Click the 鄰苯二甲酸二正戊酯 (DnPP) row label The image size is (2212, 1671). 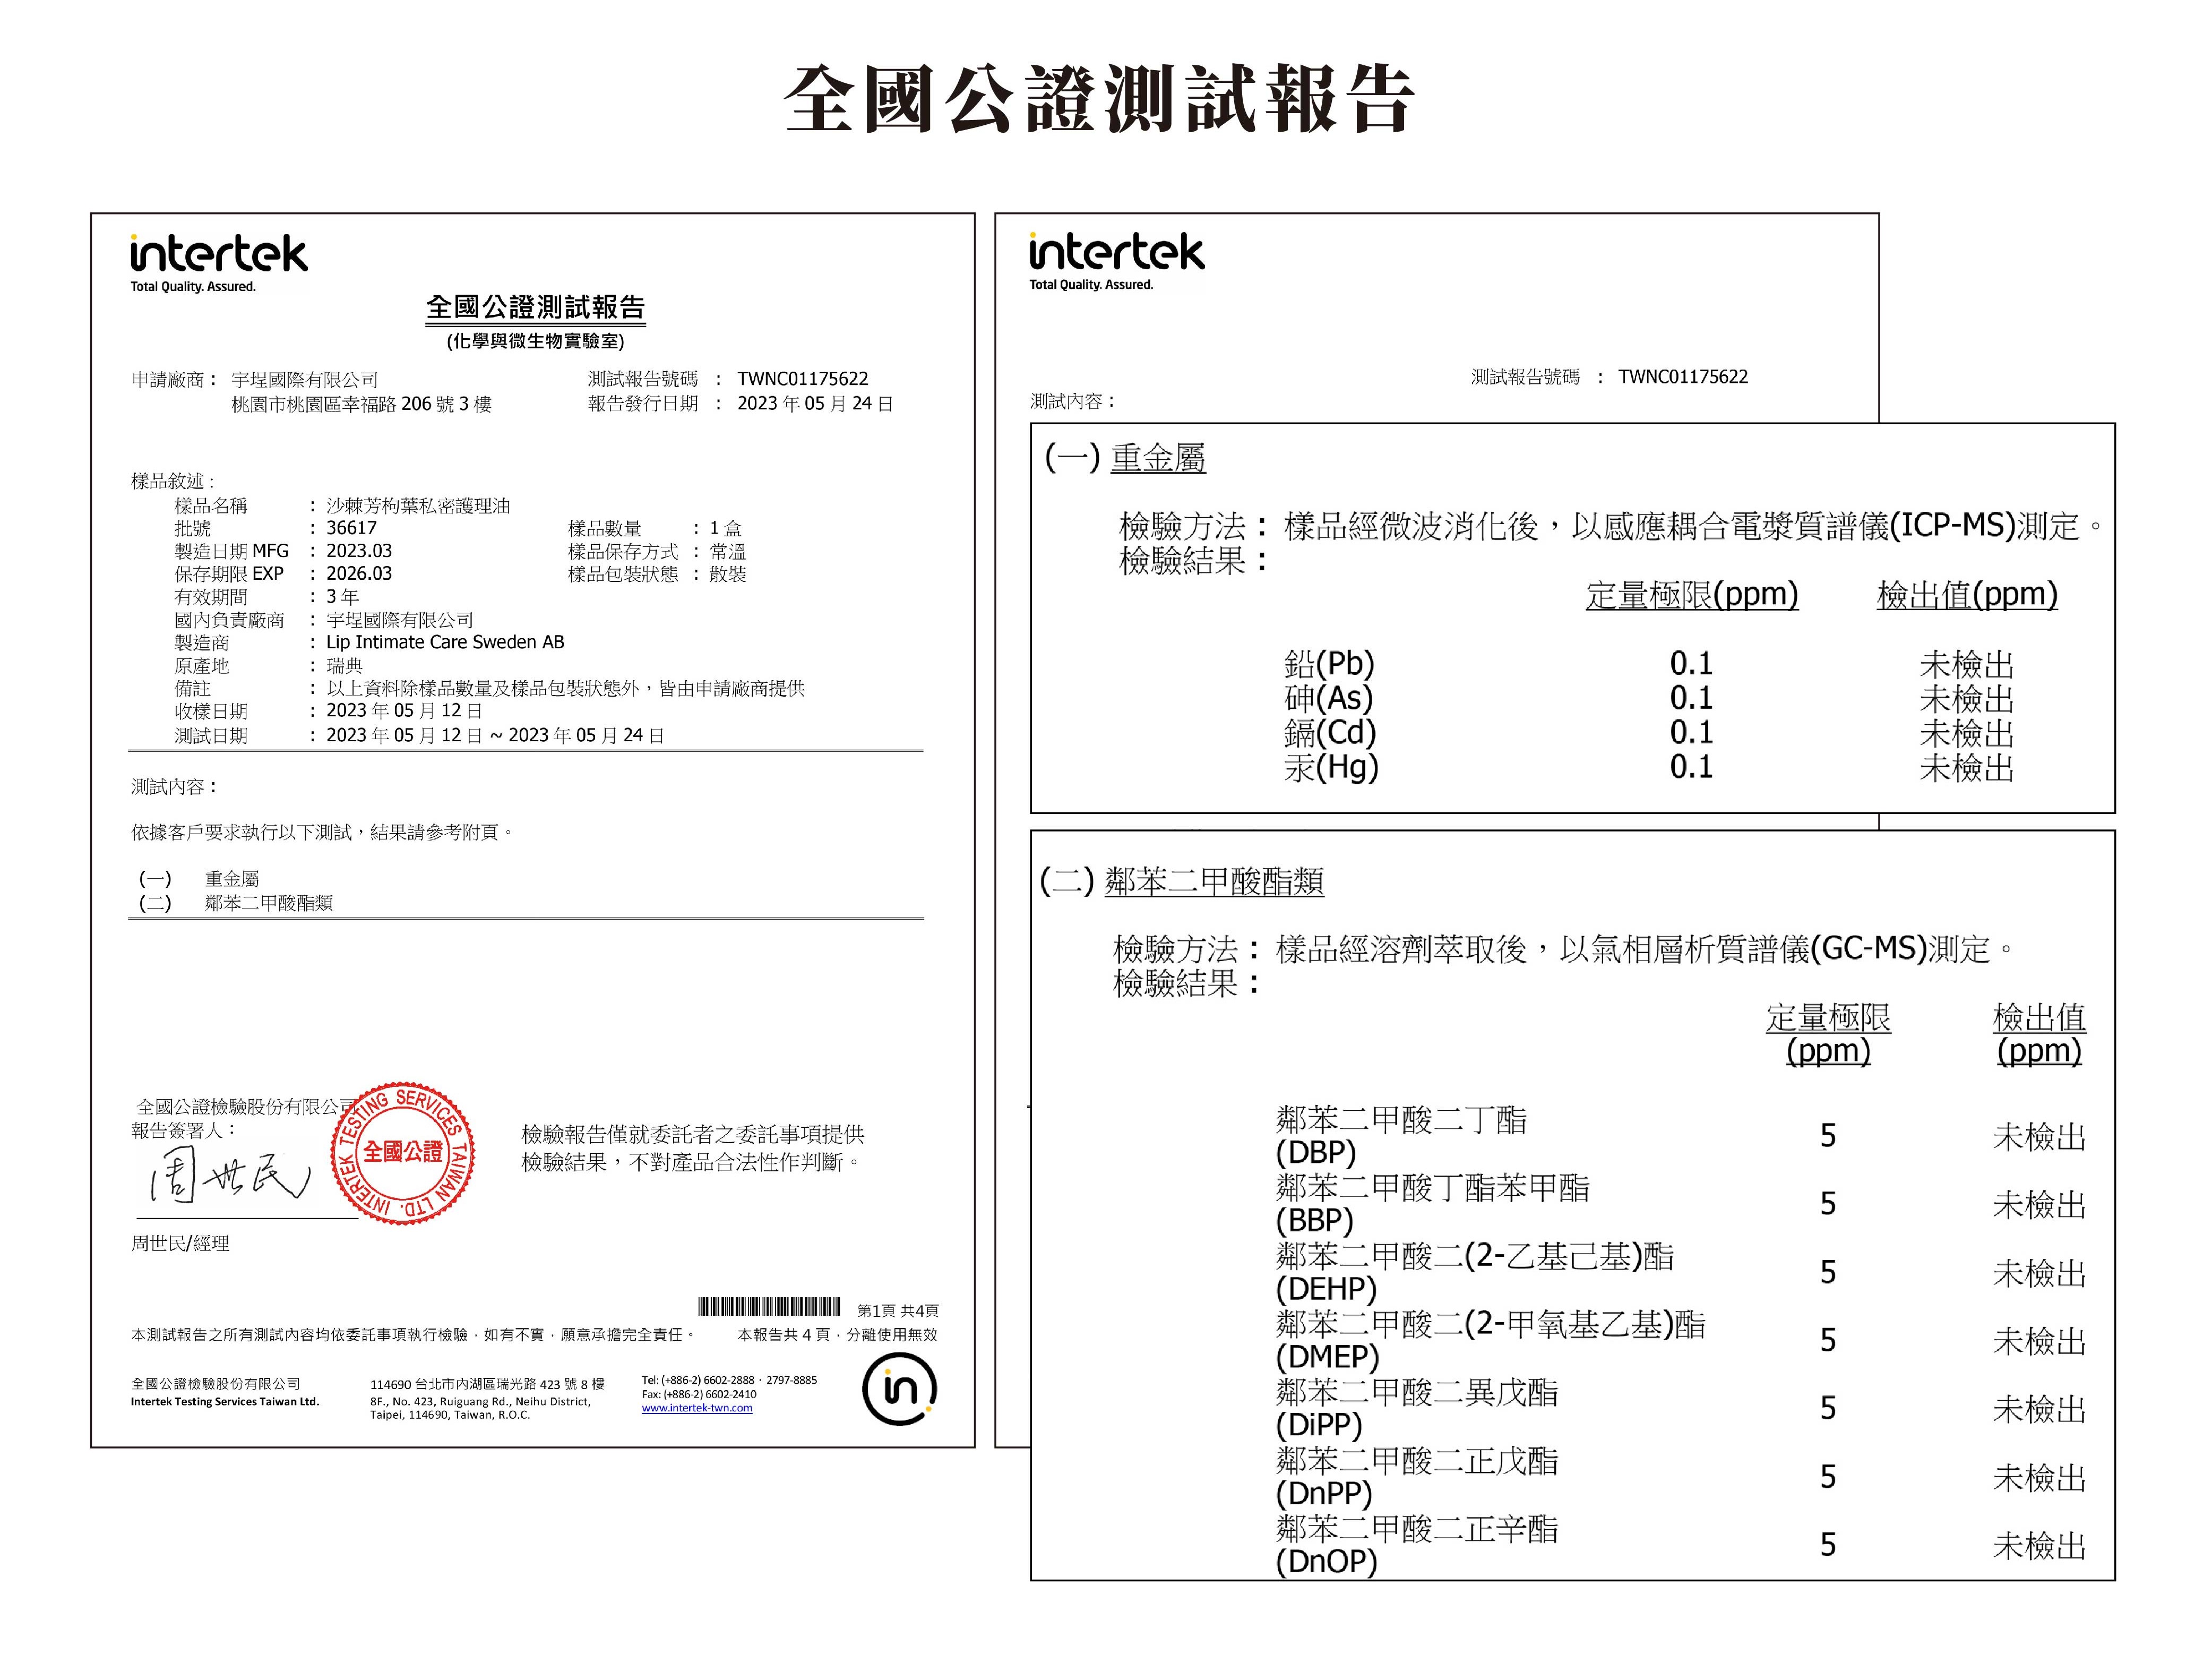1417,1476
